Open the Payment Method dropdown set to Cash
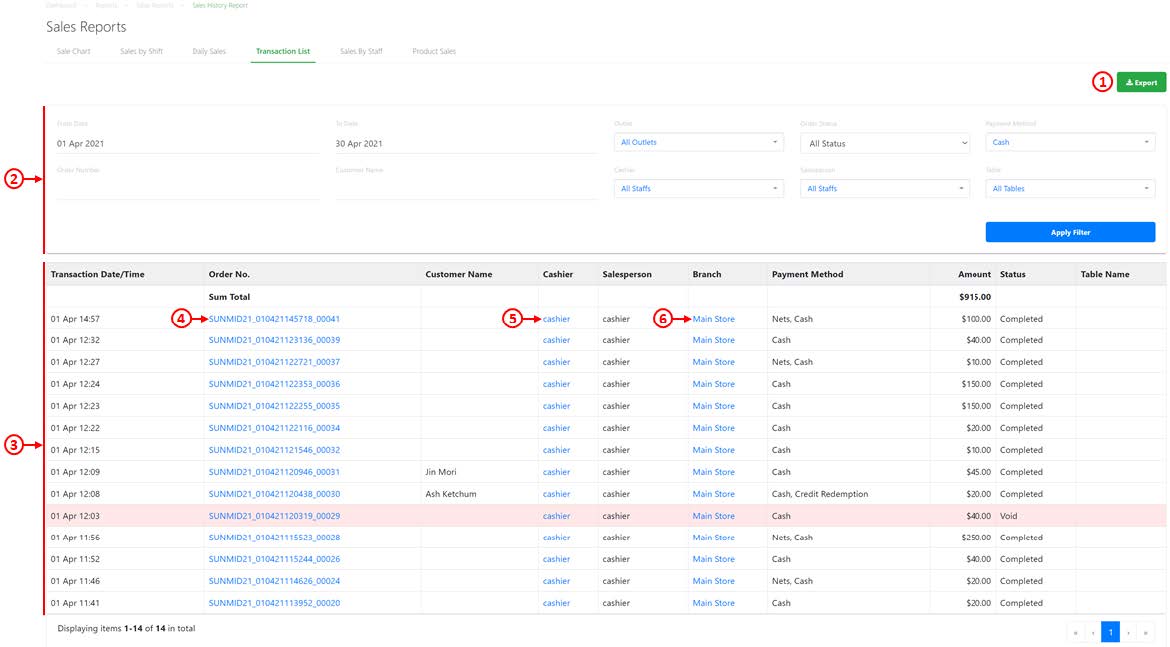This screenshot has height=647, width=1170. [1070, 142]
